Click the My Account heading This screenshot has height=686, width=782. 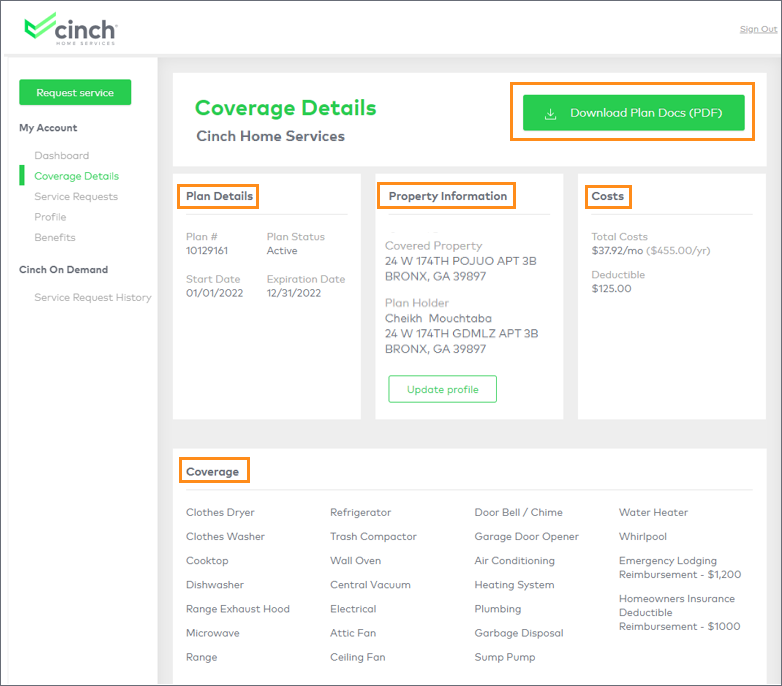[x=48, y=128]
